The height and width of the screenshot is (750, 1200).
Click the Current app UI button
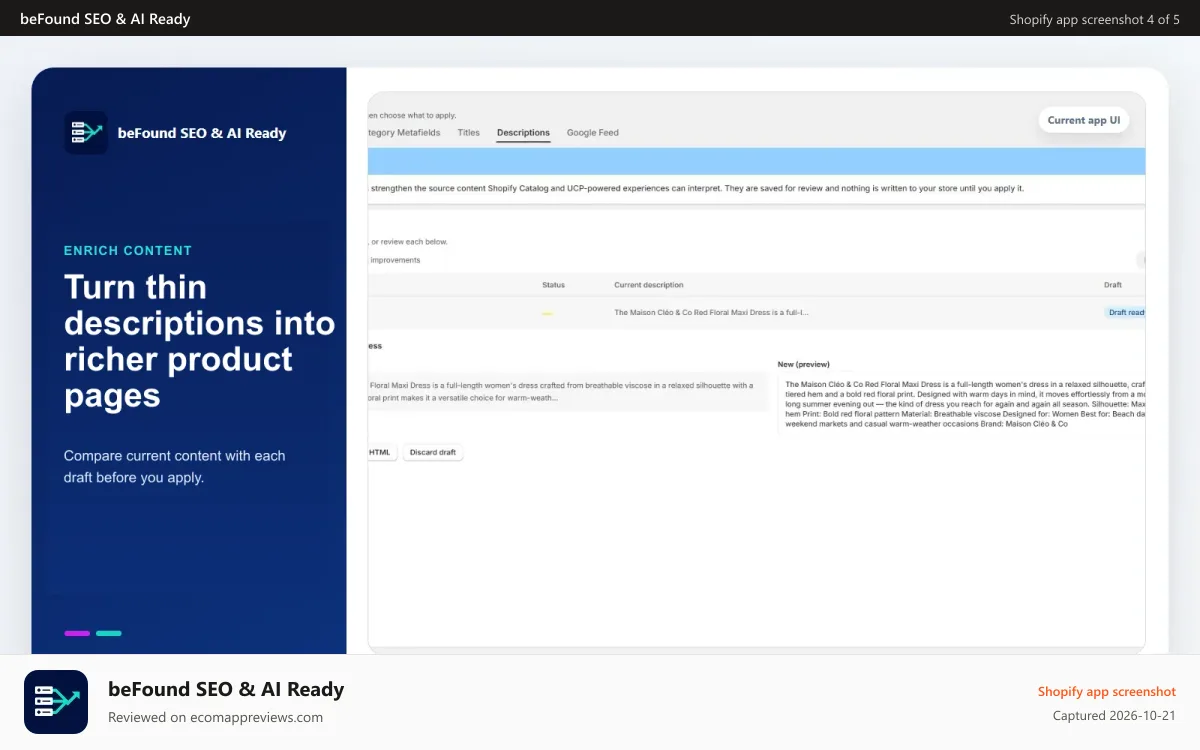point(1084,120)
